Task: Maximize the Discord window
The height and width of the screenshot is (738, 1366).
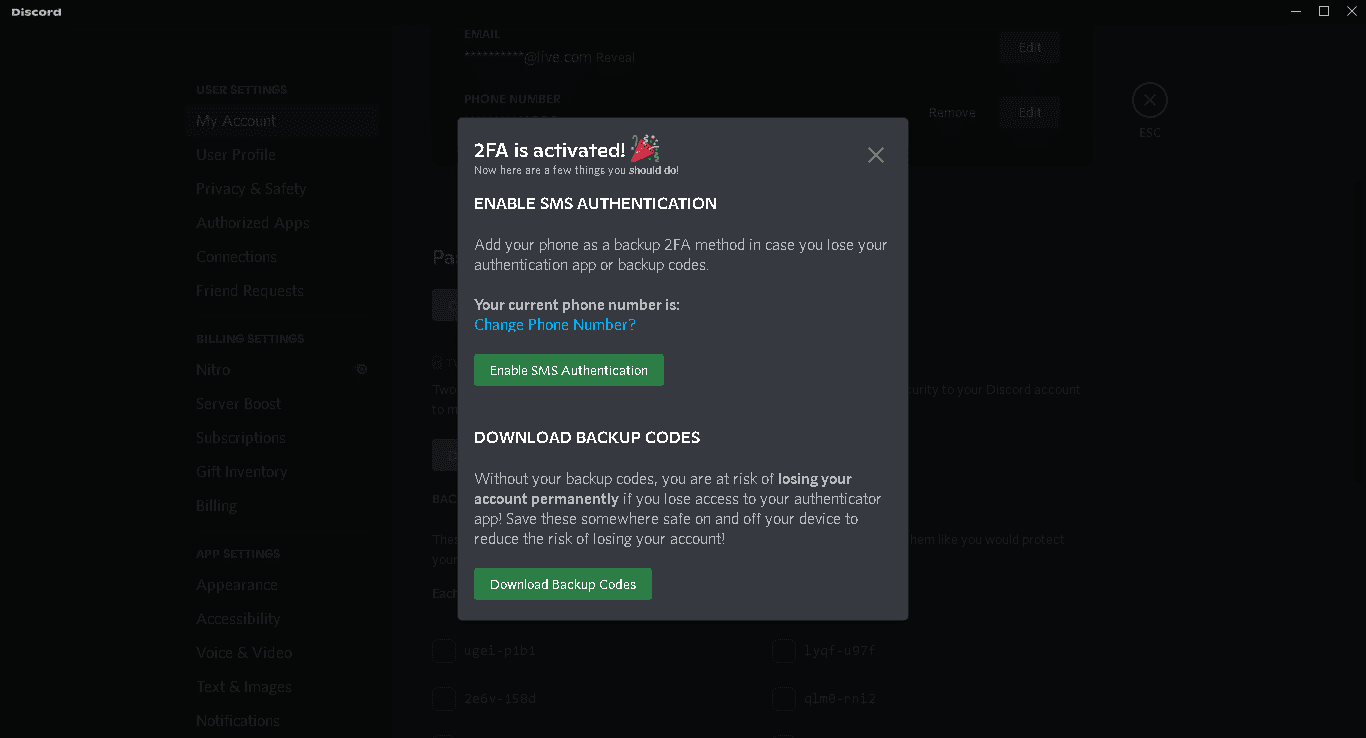Action: pos(1324,11)
